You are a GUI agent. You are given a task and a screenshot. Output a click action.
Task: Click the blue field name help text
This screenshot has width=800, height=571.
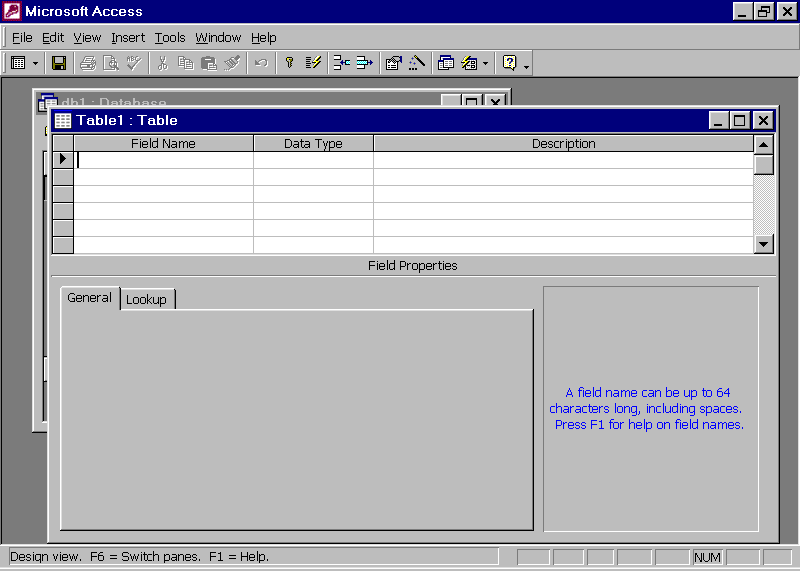point(648,409)
